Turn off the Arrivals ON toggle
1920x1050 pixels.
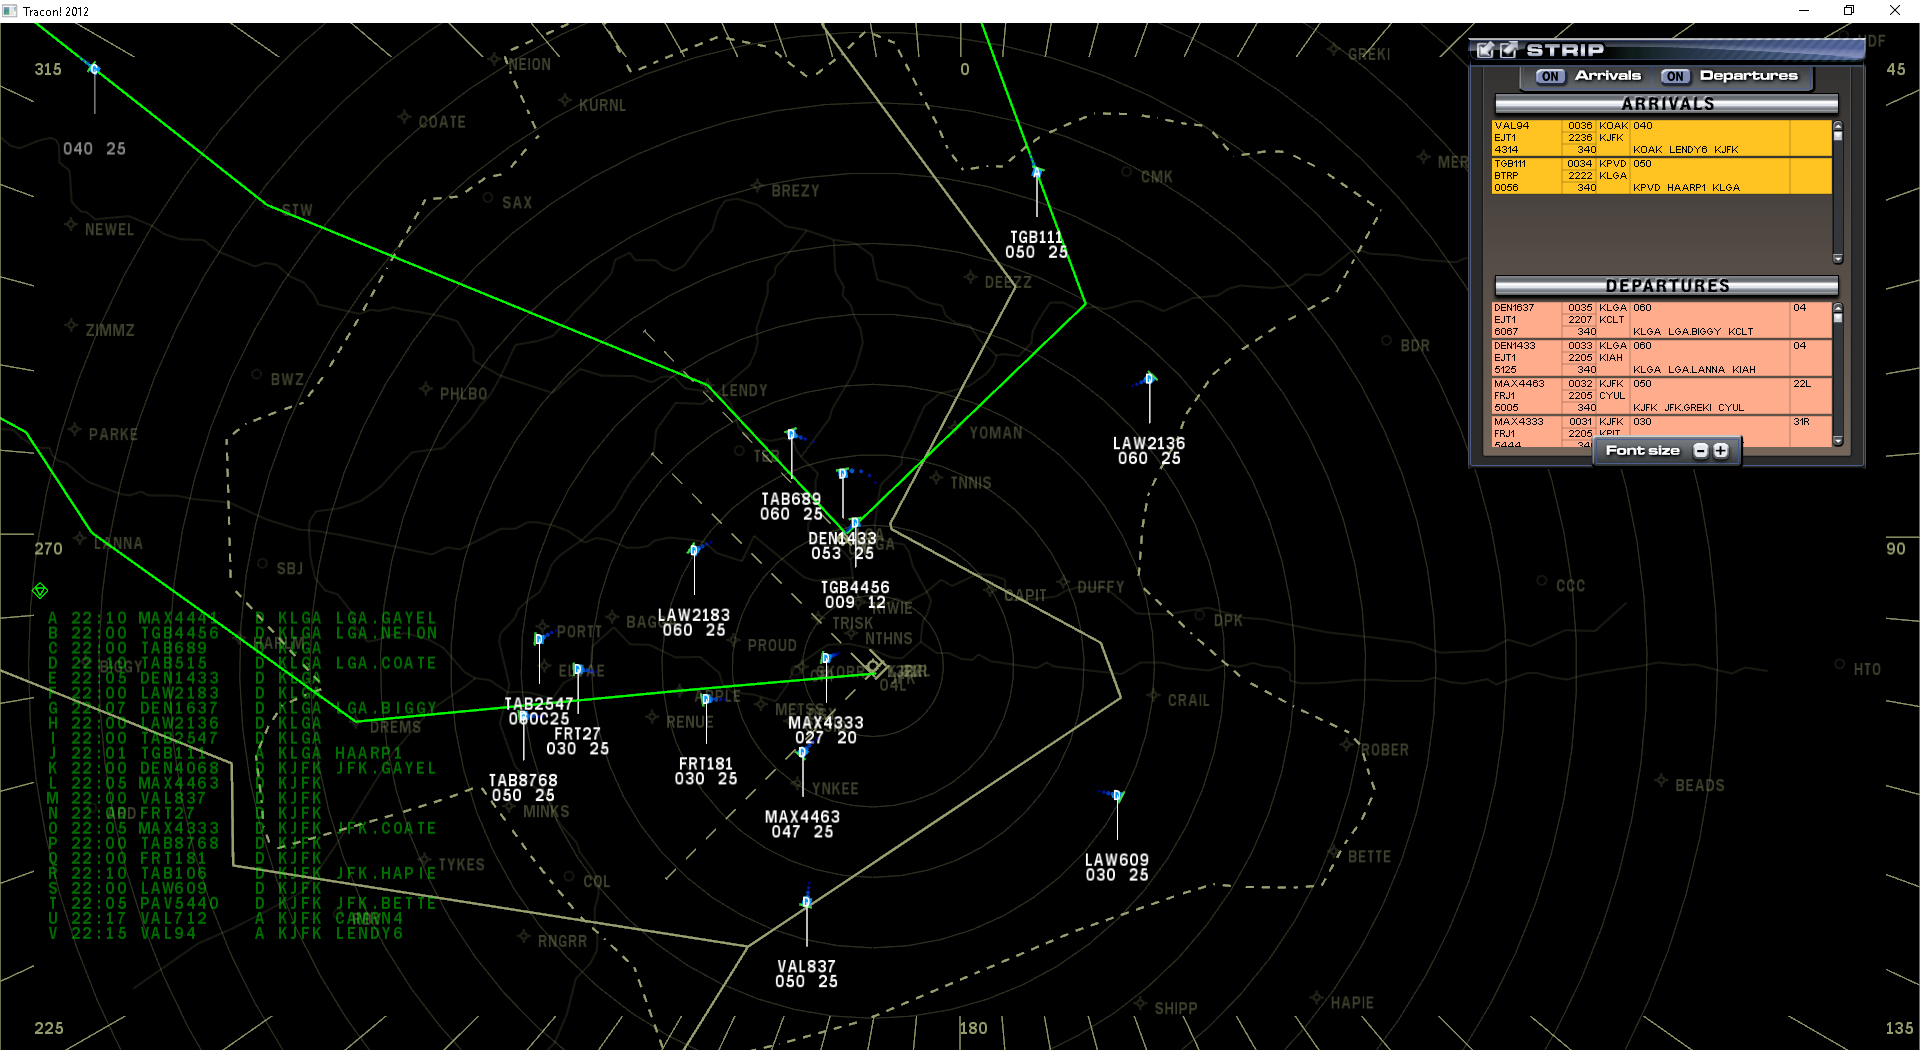tap(1552, 76)
